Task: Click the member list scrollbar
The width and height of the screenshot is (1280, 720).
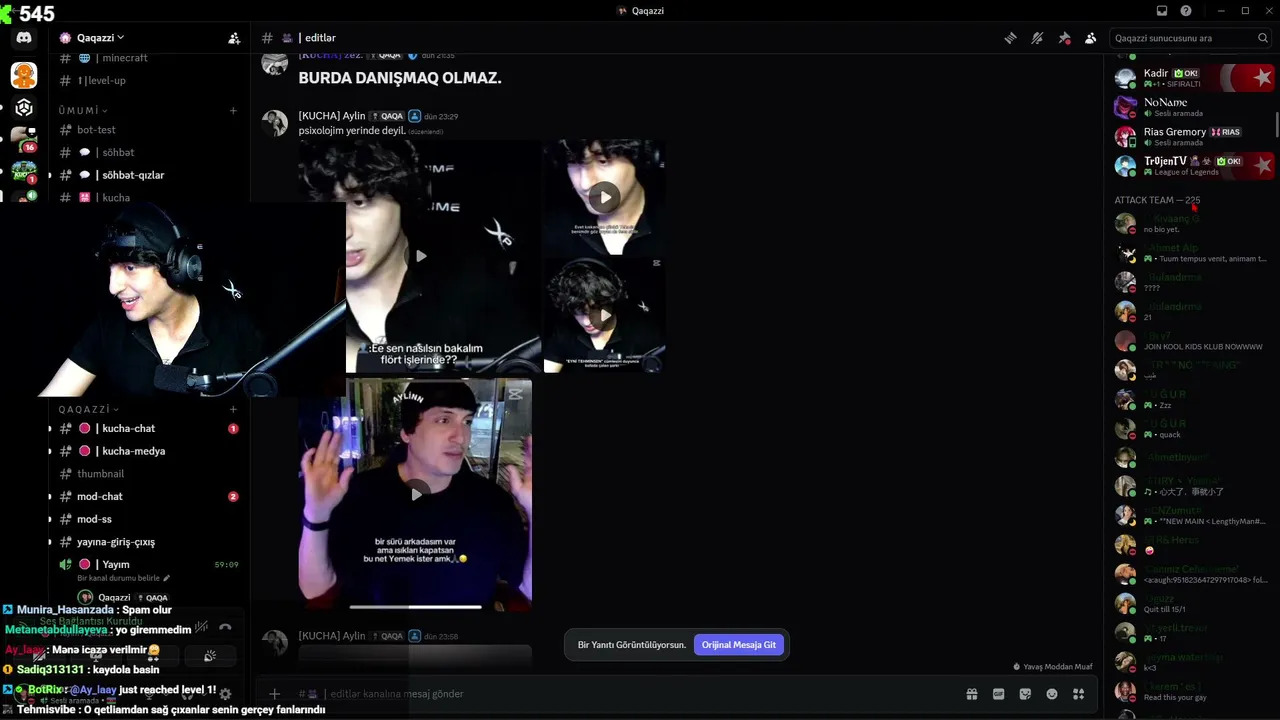Action: [x=1277, y=125]
